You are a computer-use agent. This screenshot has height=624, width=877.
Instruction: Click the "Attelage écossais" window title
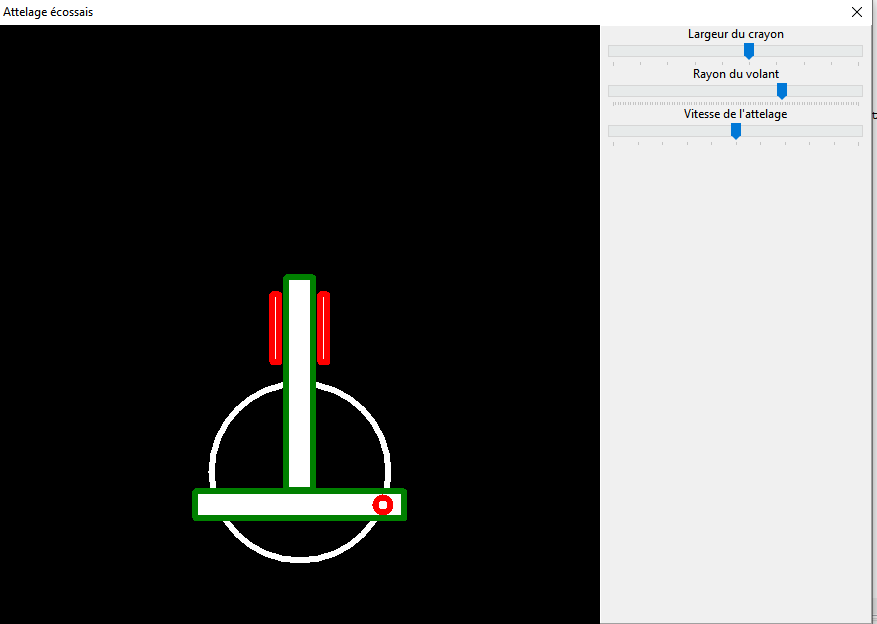coord(50,12)
